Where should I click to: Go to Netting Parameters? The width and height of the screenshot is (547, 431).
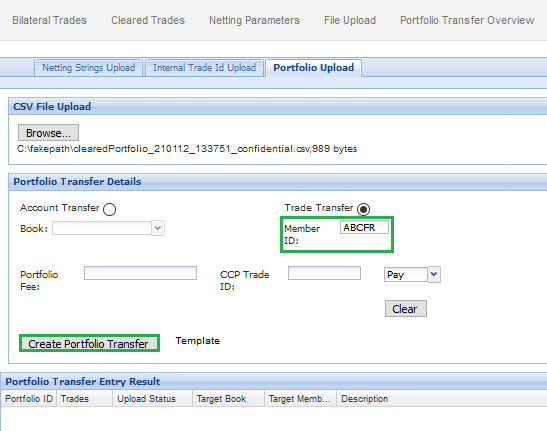[x=254, y=20]
